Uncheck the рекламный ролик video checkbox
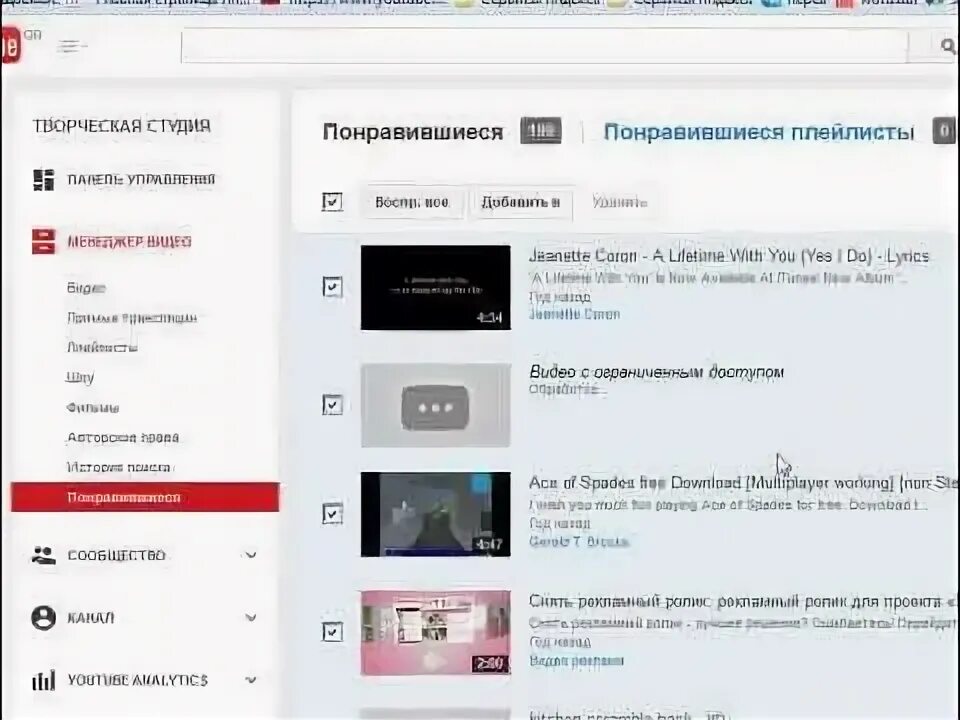Screen dimensions: 960x720 pyautogui.click(x=332, y=631)
